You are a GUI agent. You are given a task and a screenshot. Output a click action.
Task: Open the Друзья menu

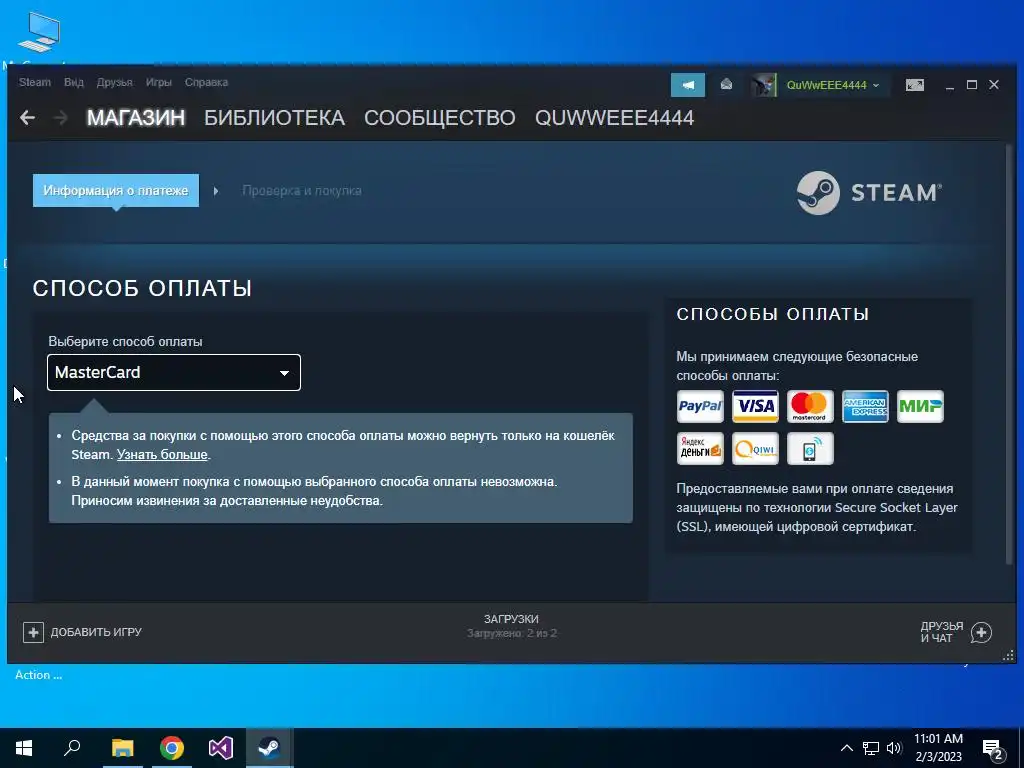coord(114,82)
